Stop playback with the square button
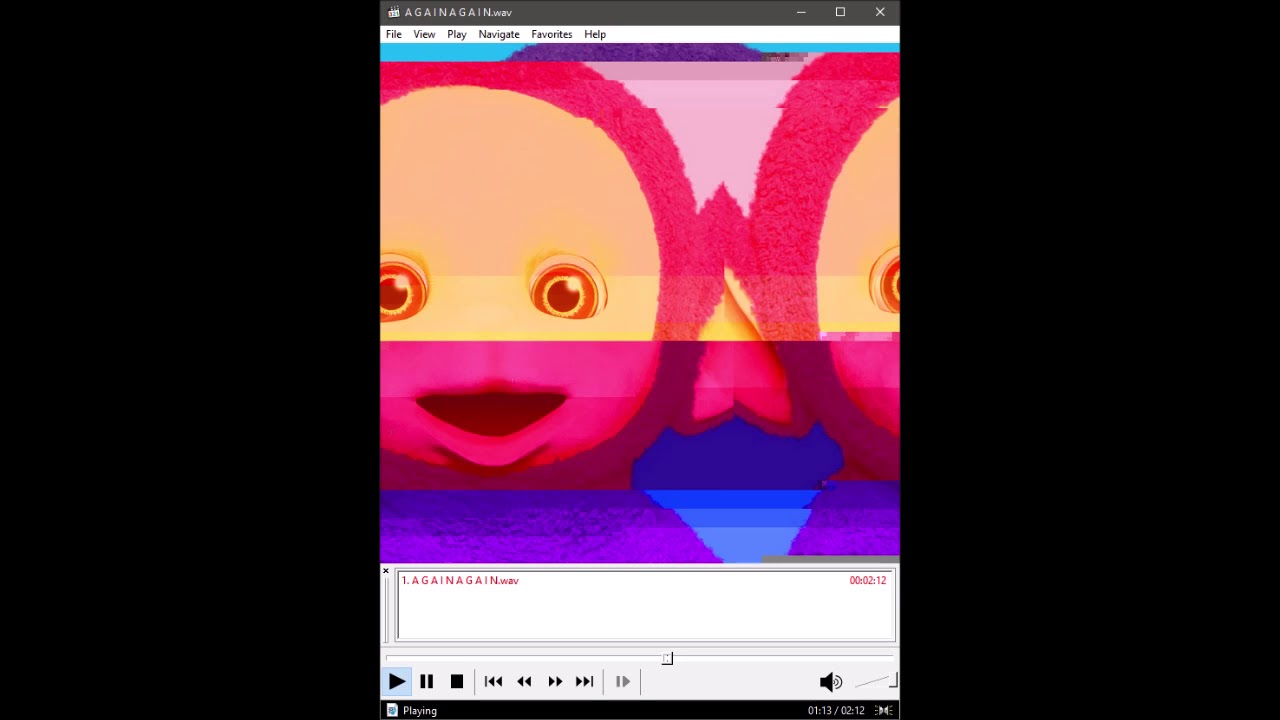The height and width of the screenshot is (720, 1280). [x=457, y=682]
